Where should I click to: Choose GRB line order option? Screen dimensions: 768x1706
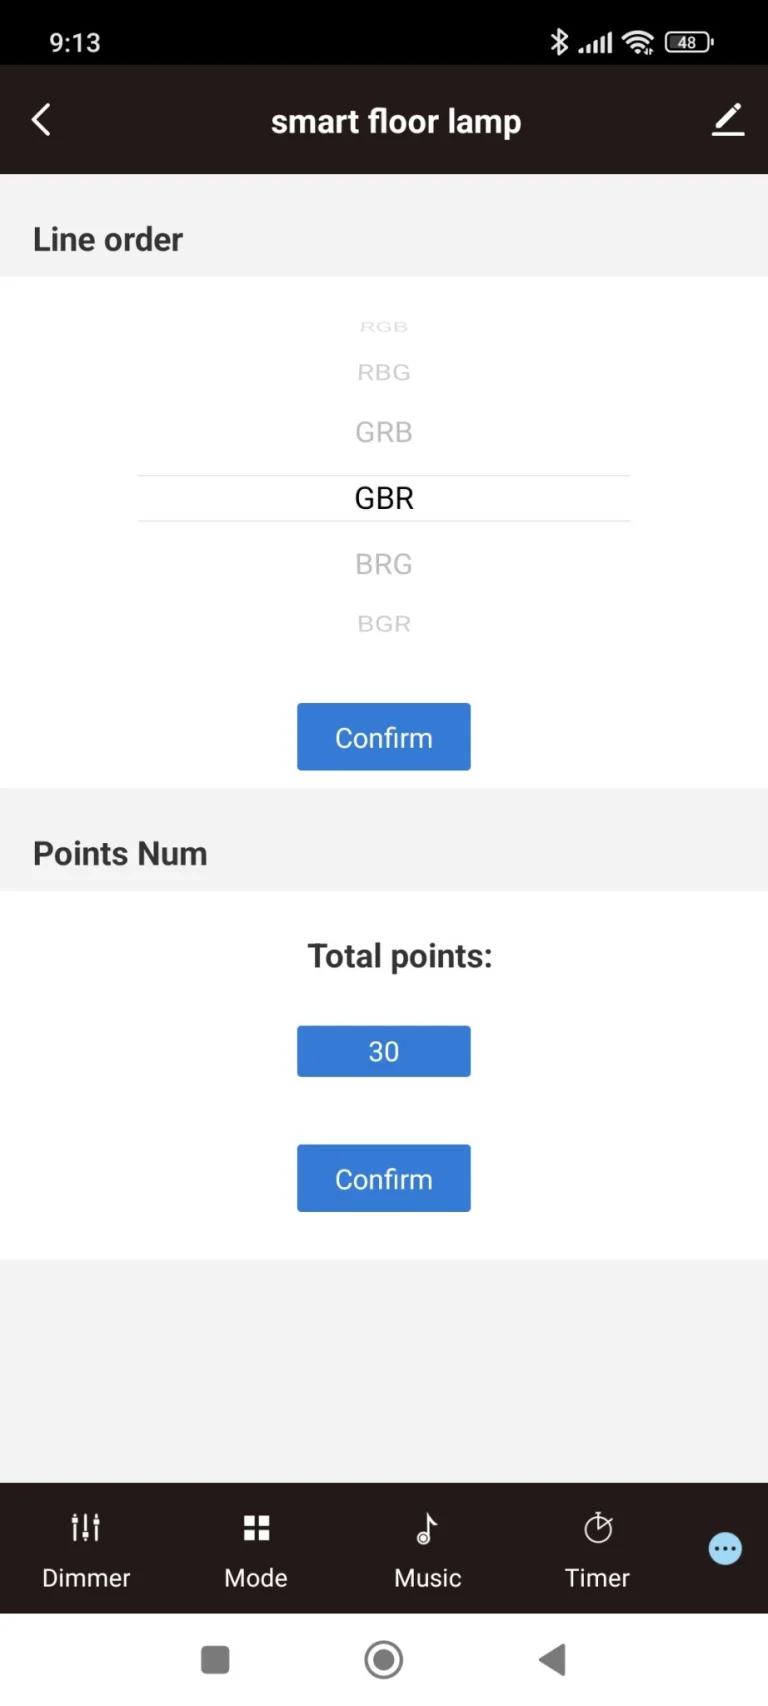point(384,432)
